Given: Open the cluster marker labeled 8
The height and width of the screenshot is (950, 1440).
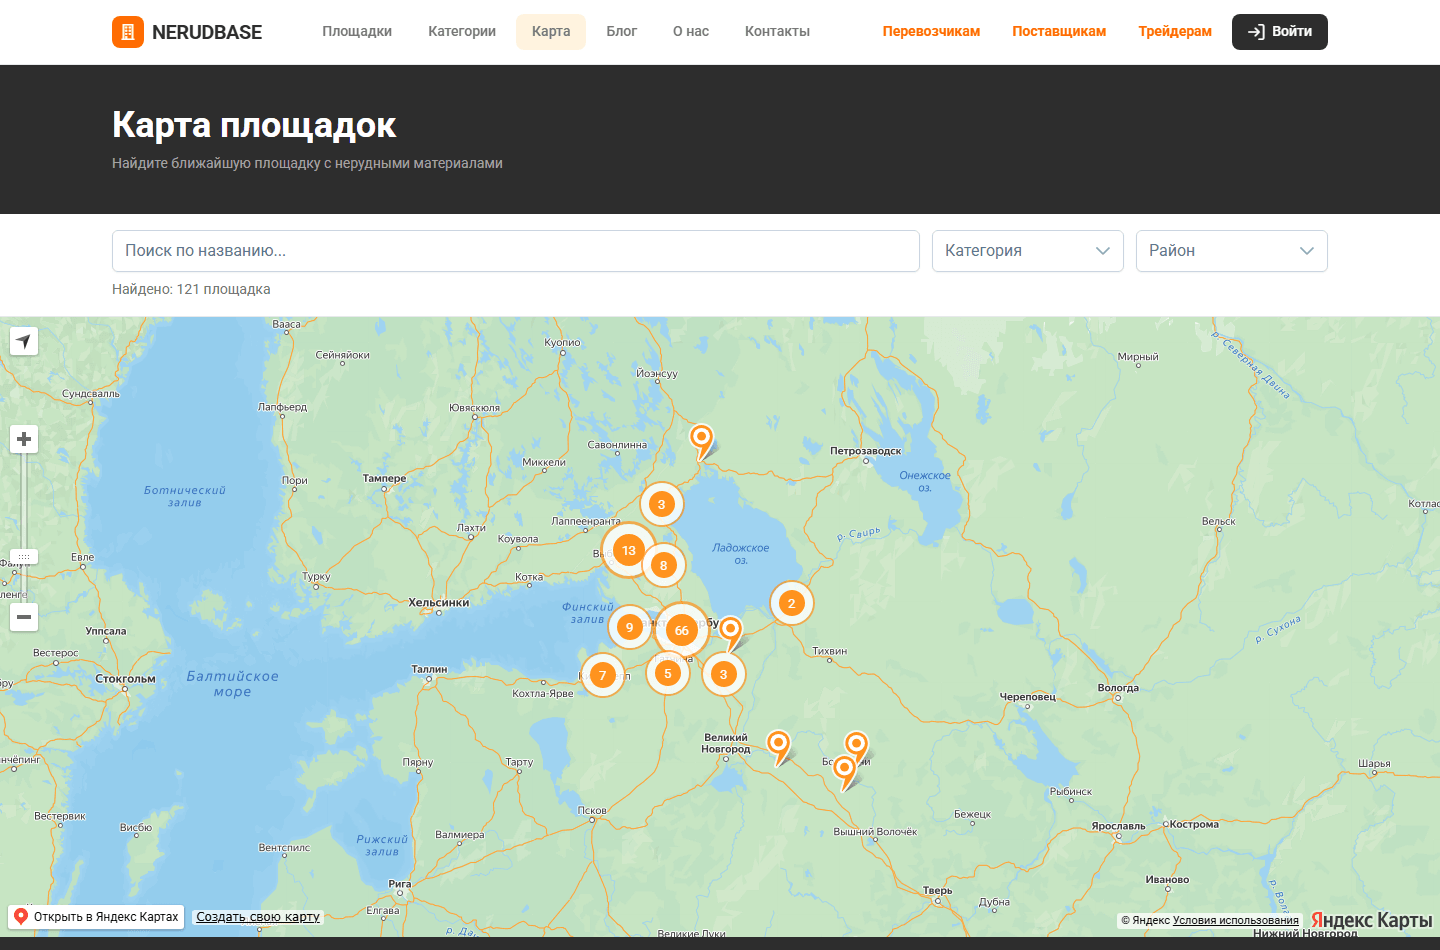Looking at the screenshot, I should 663,565.
